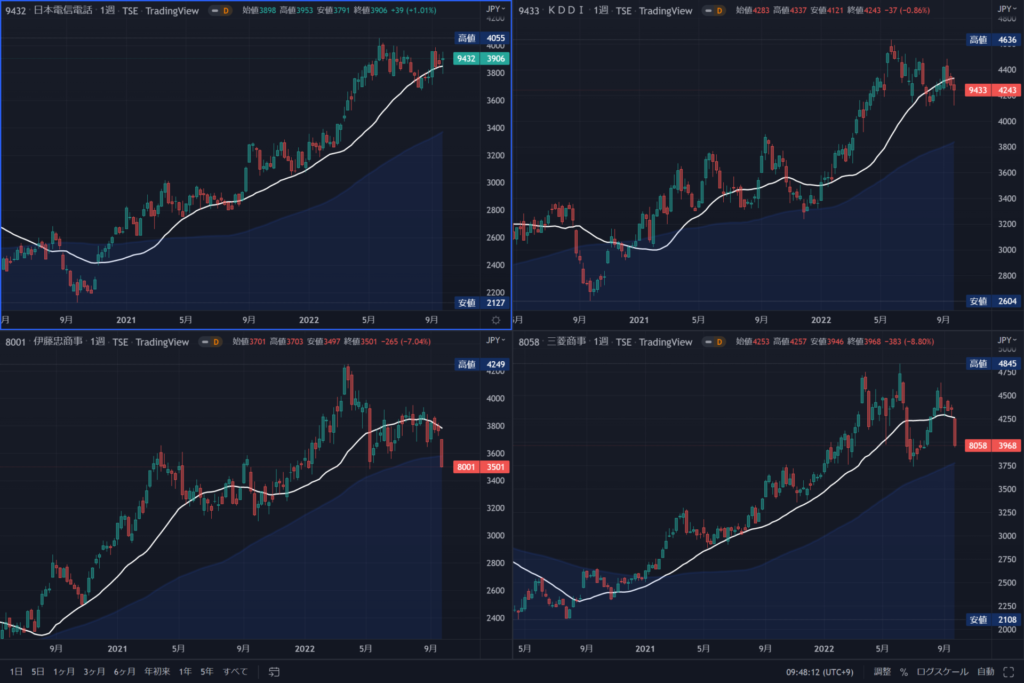Open the timezone menu at 09:48:12 (UTC+9)
Screen dimensions: 1024x683
[x=820, y=672]
